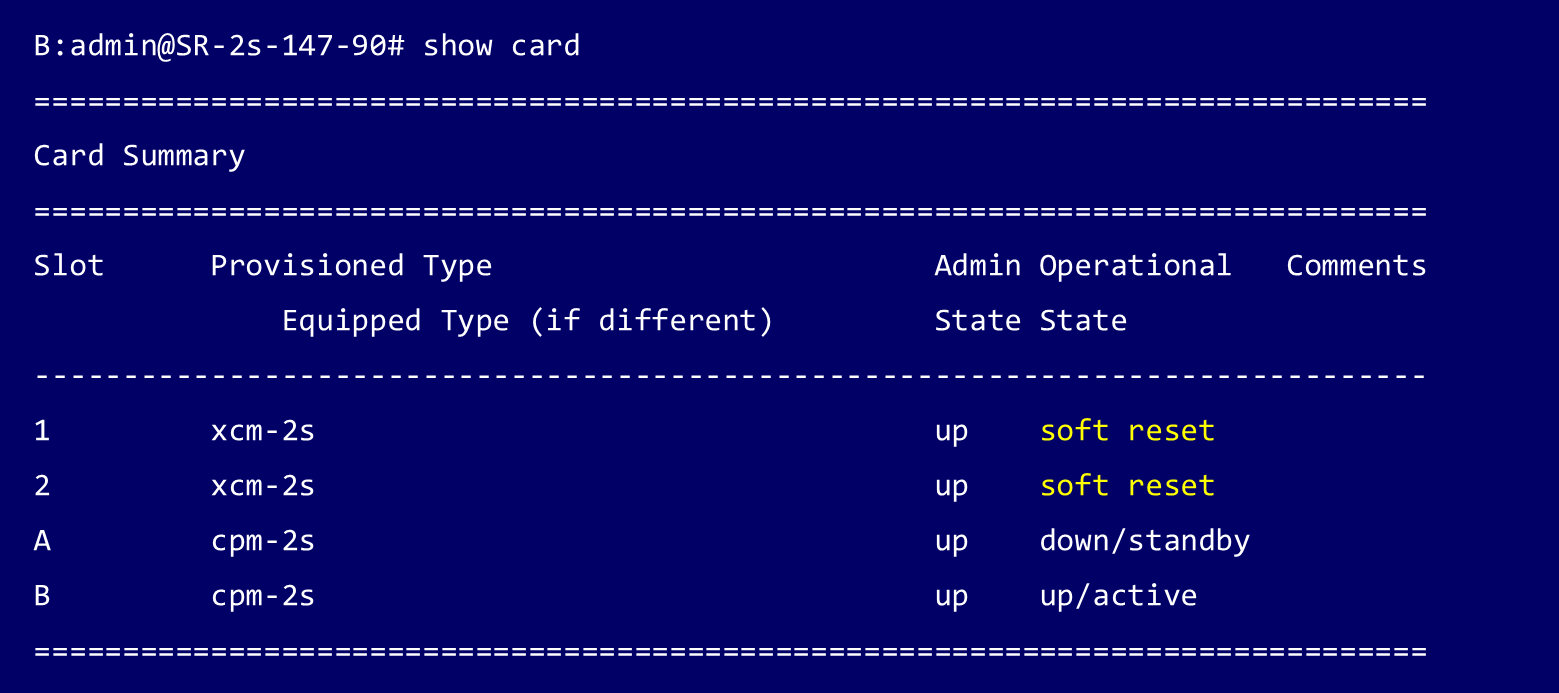Click the "Equipped Type (if different)" subheader
Screen dimensions: 1559x693
pos(527,321)
